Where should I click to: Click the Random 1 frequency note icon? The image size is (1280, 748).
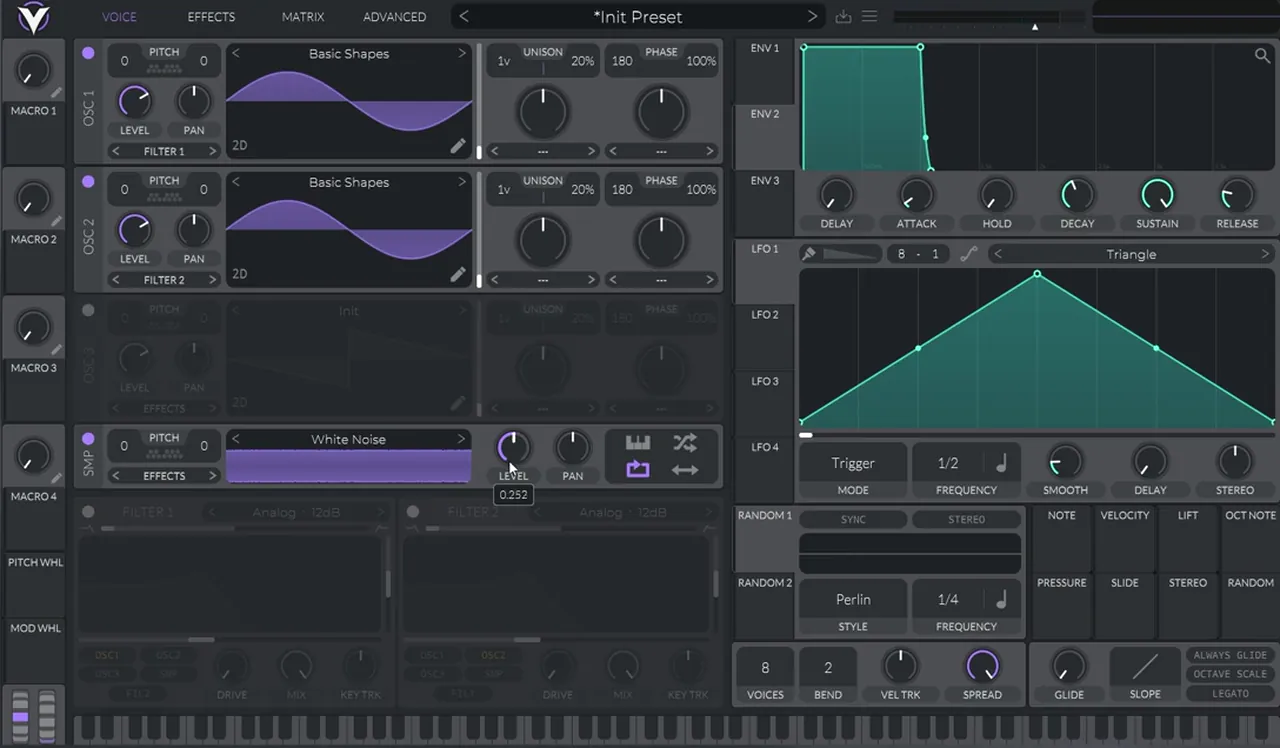[x=1001, y=599]
